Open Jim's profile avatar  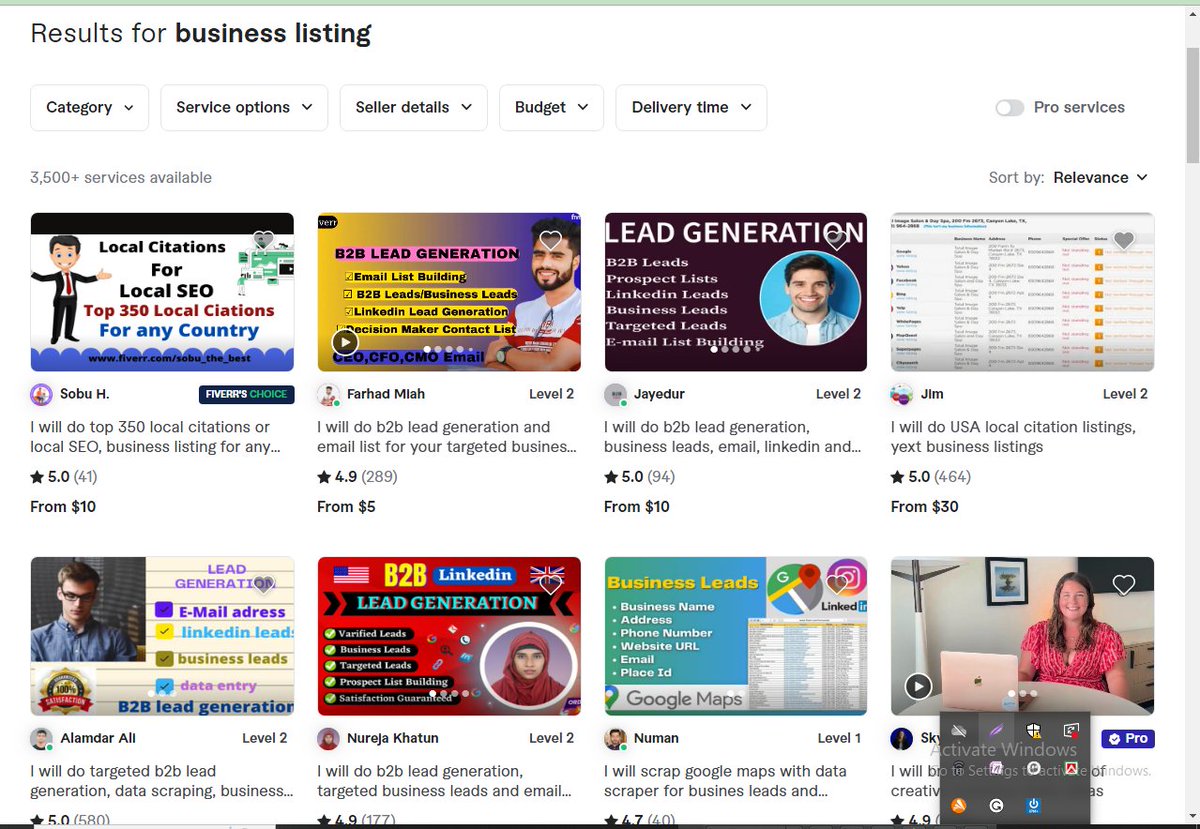(x=902, y=394)
